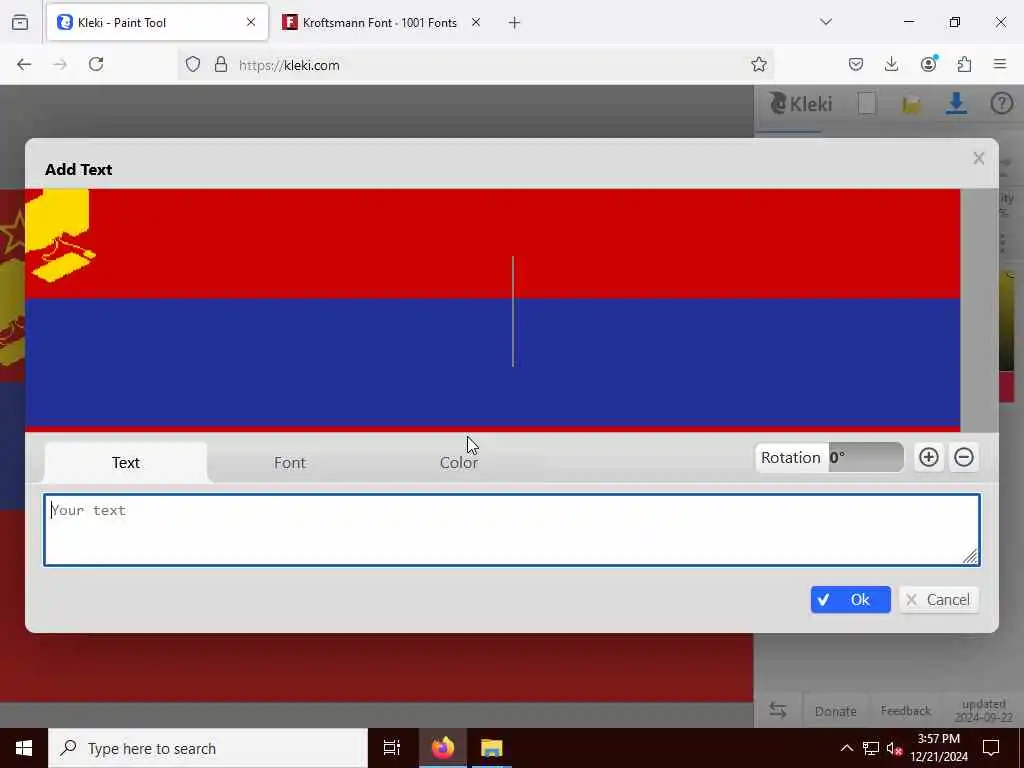
Task: Open the Feedback link
Action: pos(905,711)
